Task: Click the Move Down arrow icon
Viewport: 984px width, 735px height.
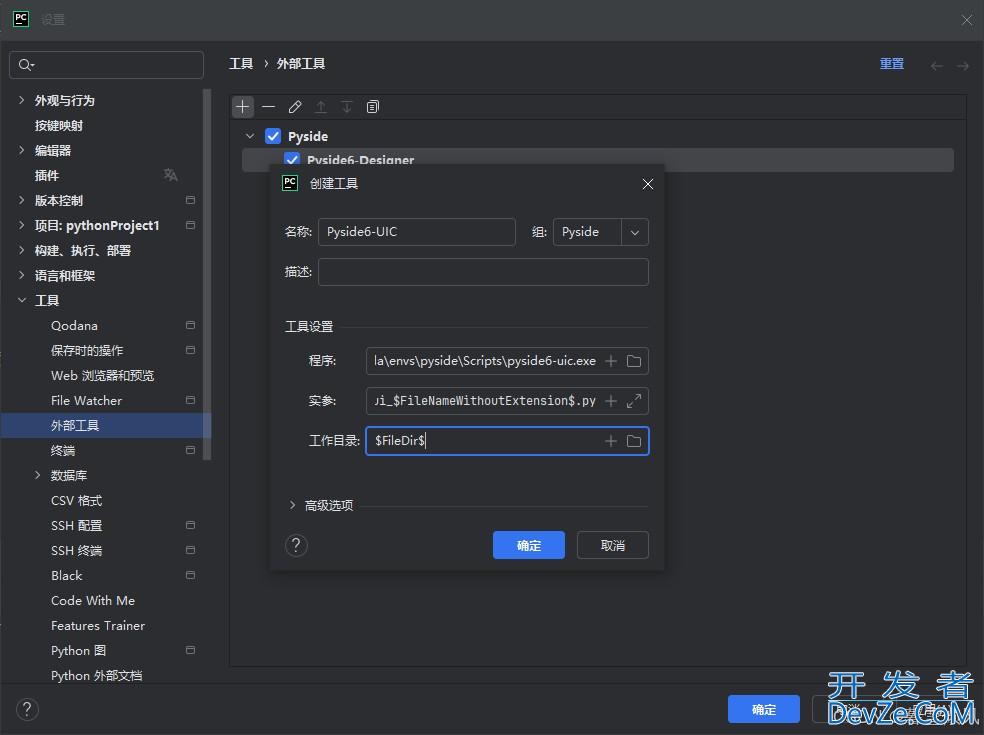Action: pyautogui.click(x=347, y=107)
